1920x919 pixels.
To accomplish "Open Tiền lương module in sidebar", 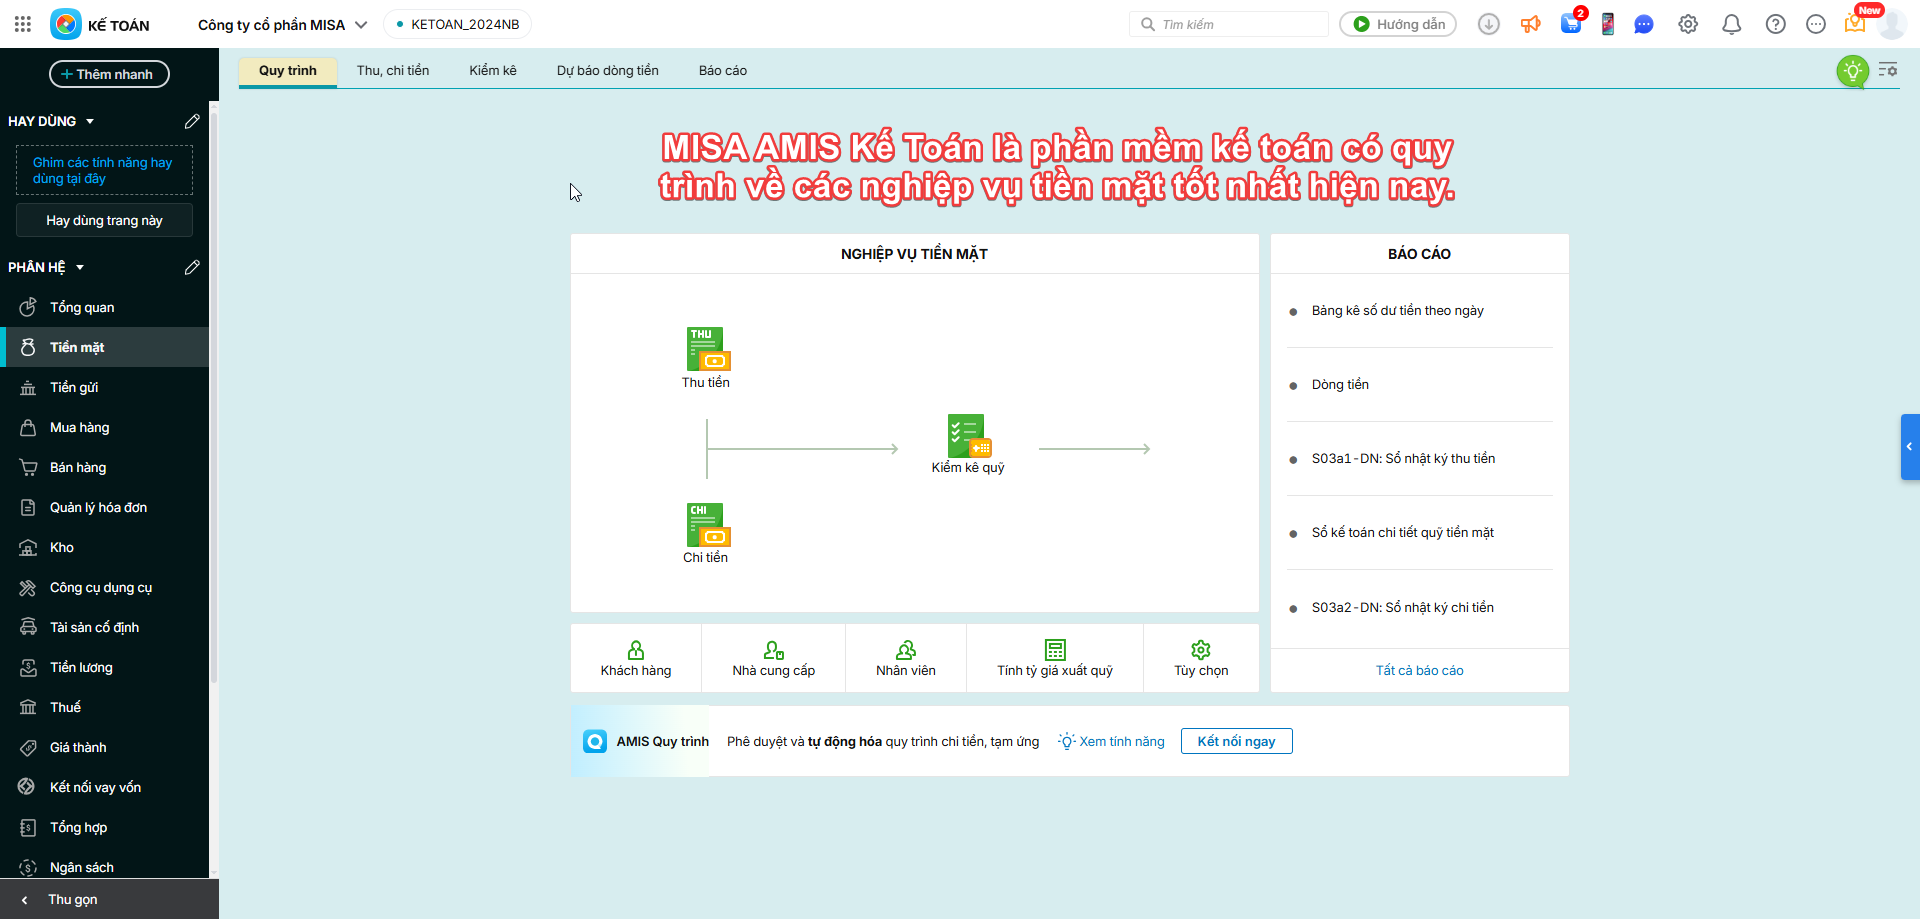I will (104, 667).
